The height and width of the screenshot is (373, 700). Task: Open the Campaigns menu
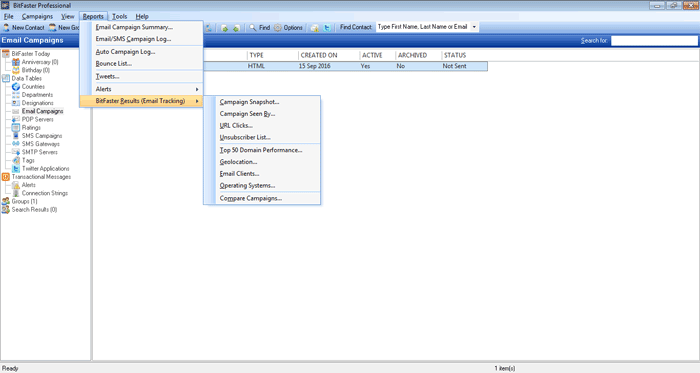point(37,17)
